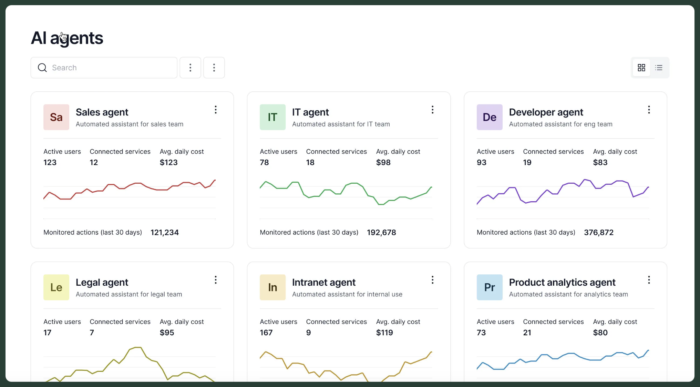700x387 pixels.
Task: Open Developer agent kebab menu
Action: (x=649, y=110)
